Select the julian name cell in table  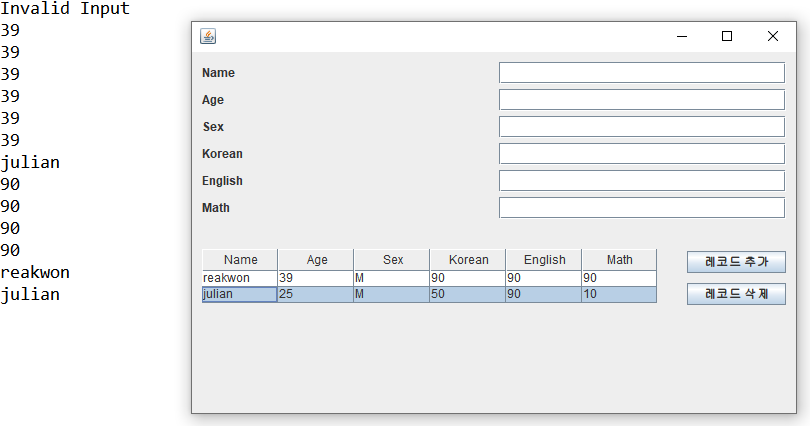coord(240,294)
